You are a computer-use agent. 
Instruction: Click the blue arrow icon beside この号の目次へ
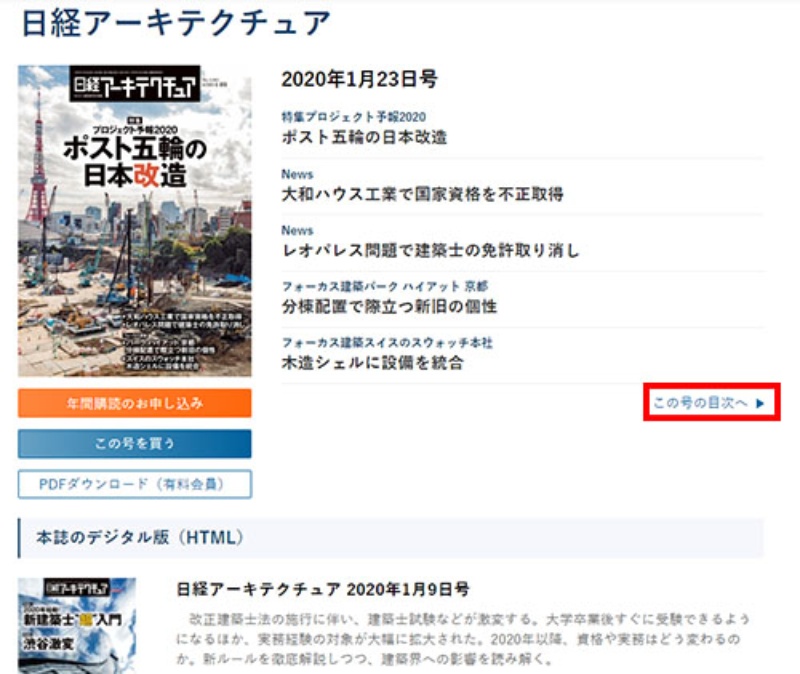coord(760,404)
